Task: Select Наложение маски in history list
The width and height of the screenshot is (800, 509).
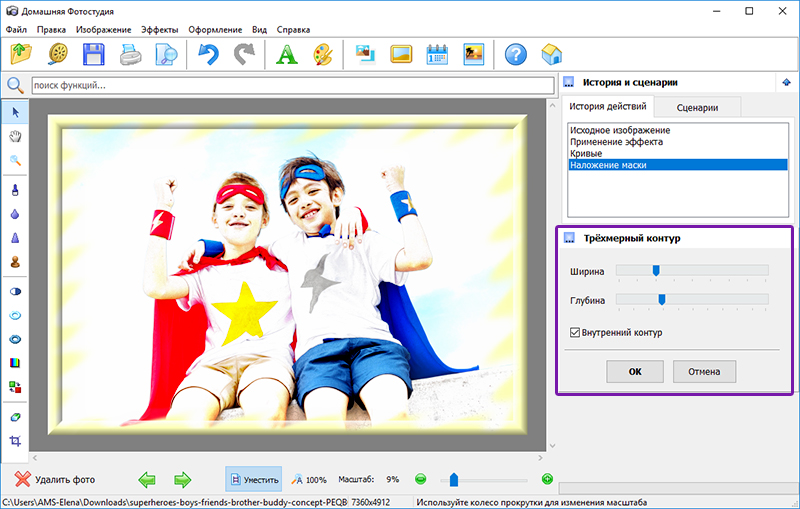Action: click(678, 165)
